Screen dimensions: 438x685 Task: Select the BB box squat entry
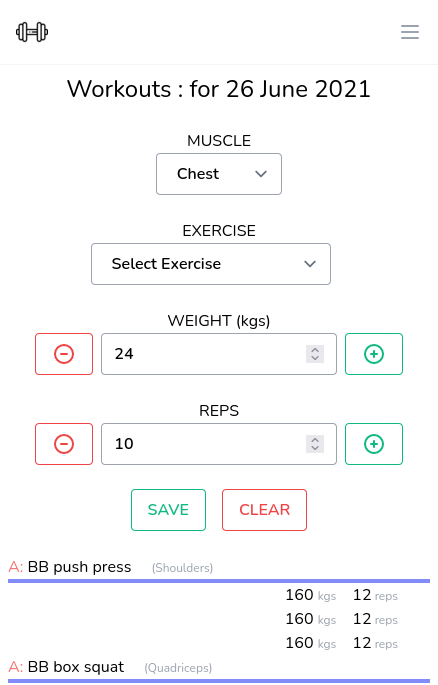point(76,667)
